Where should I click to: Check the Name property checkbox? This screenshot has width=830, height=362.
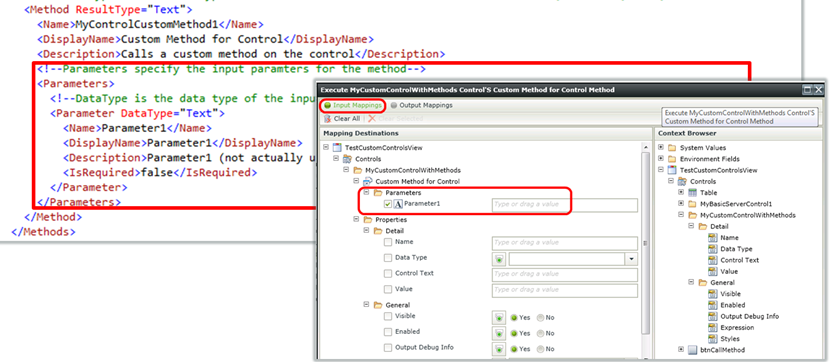point(388,242)
